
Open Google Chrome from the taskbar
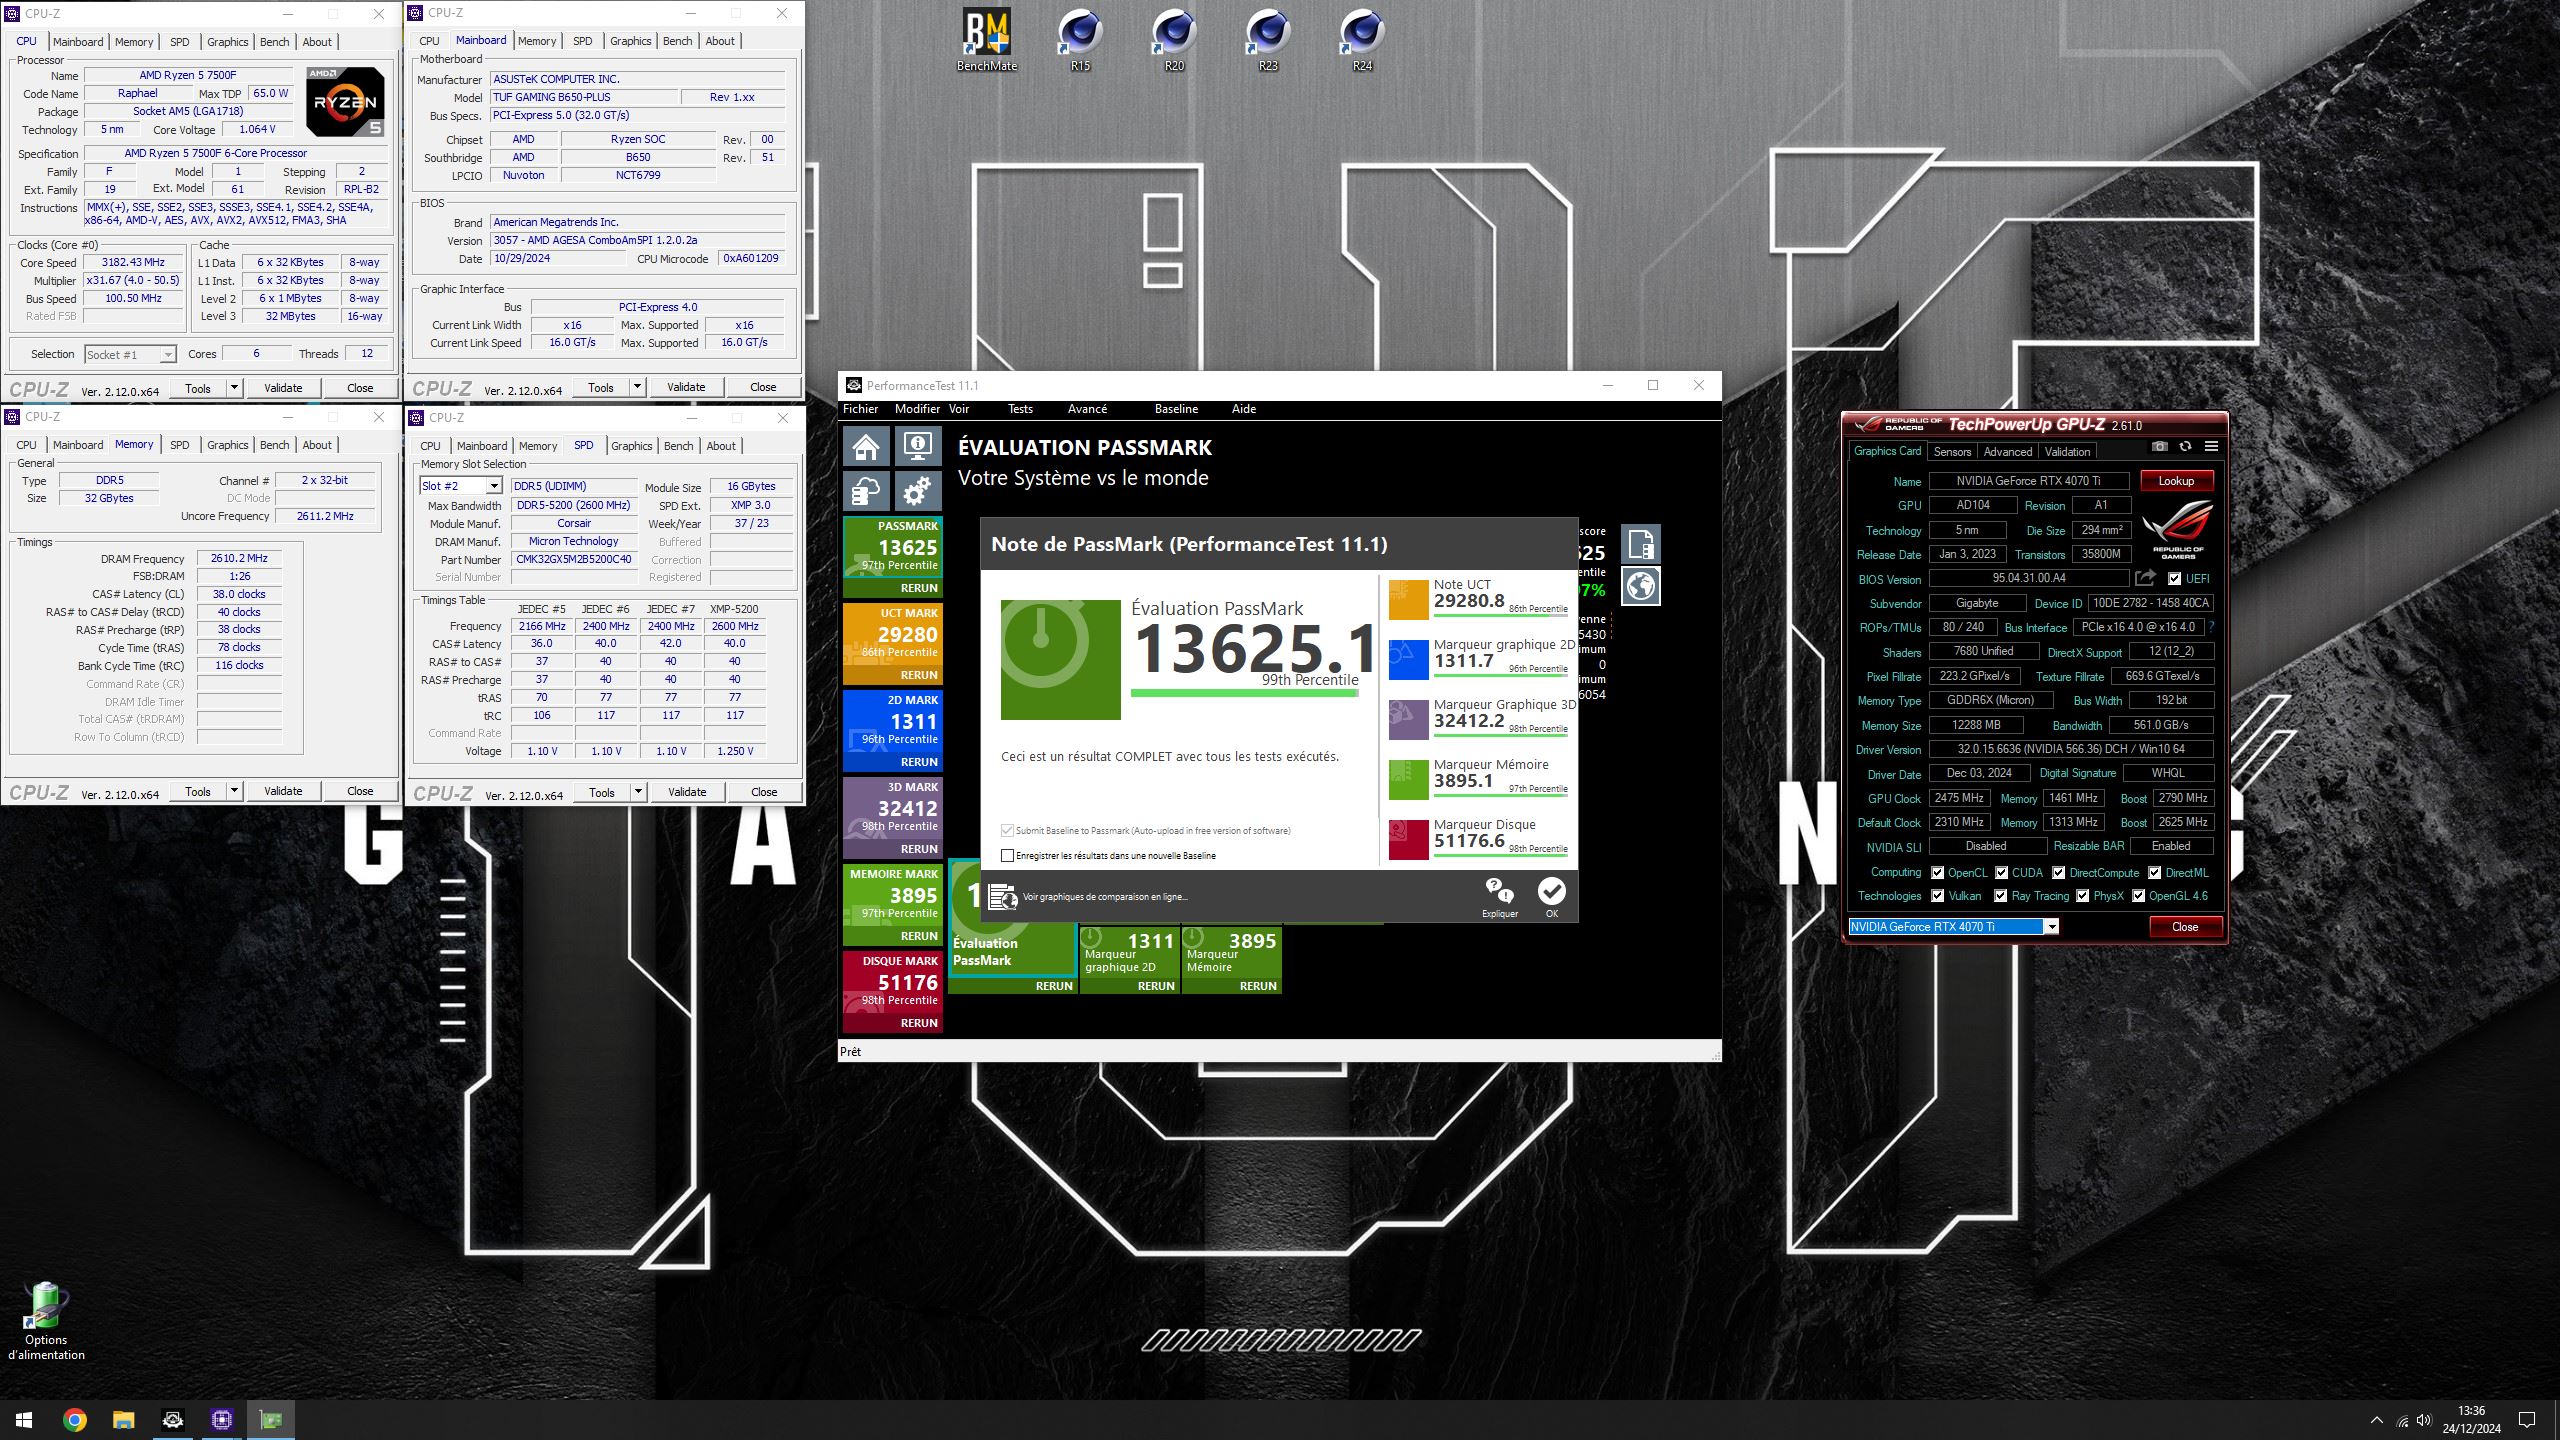pos(74,1420)
